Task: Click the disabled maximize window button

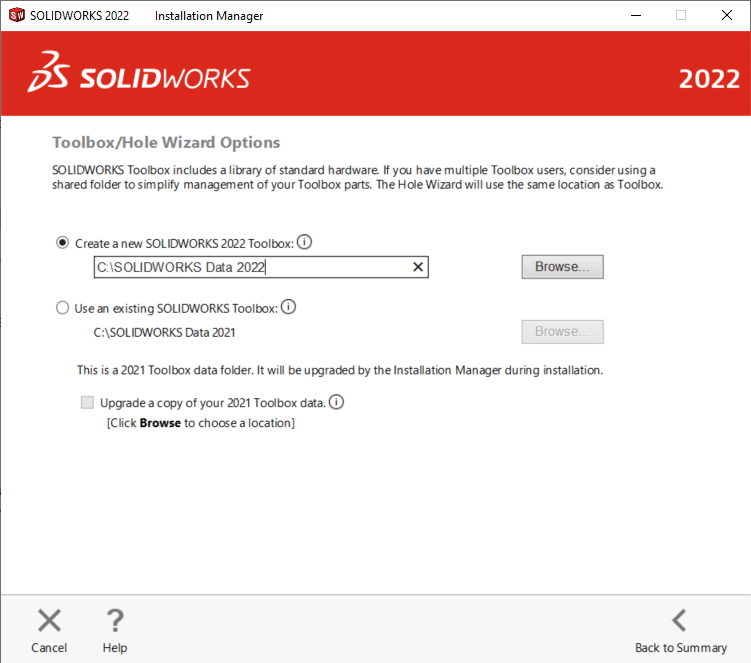Action: click(x=681, y=15)
